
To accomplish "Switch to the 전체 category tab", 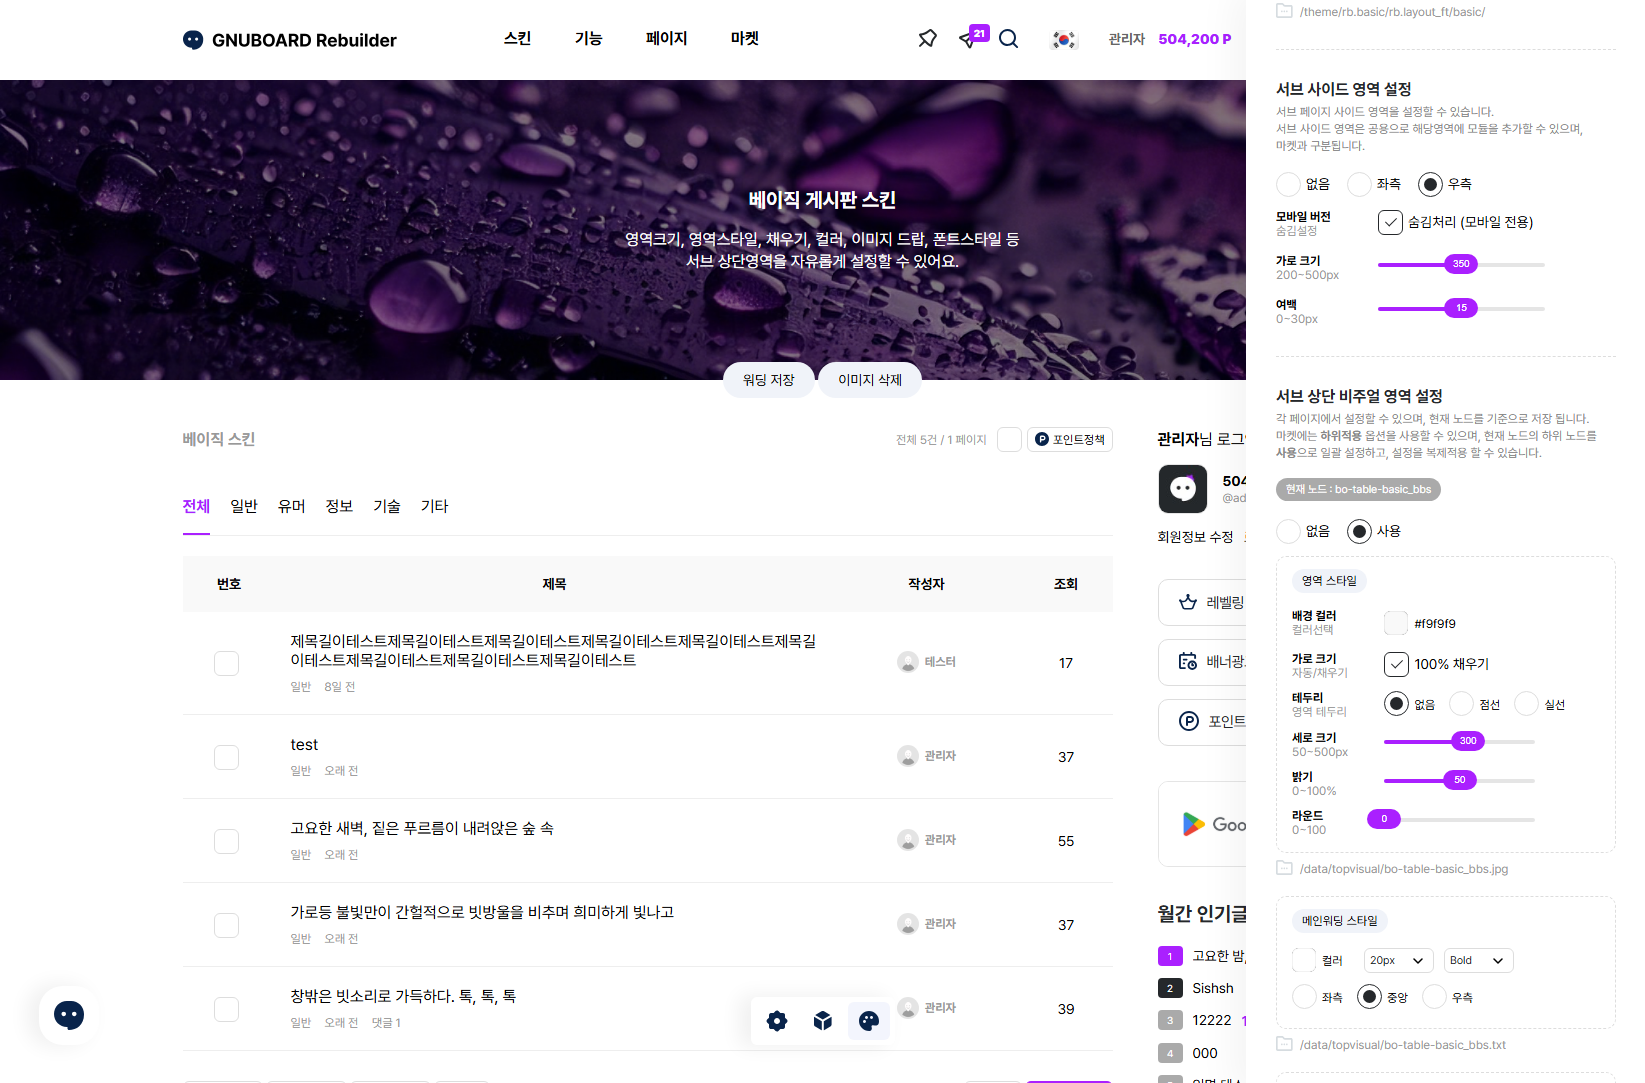I will pos(197,506).
